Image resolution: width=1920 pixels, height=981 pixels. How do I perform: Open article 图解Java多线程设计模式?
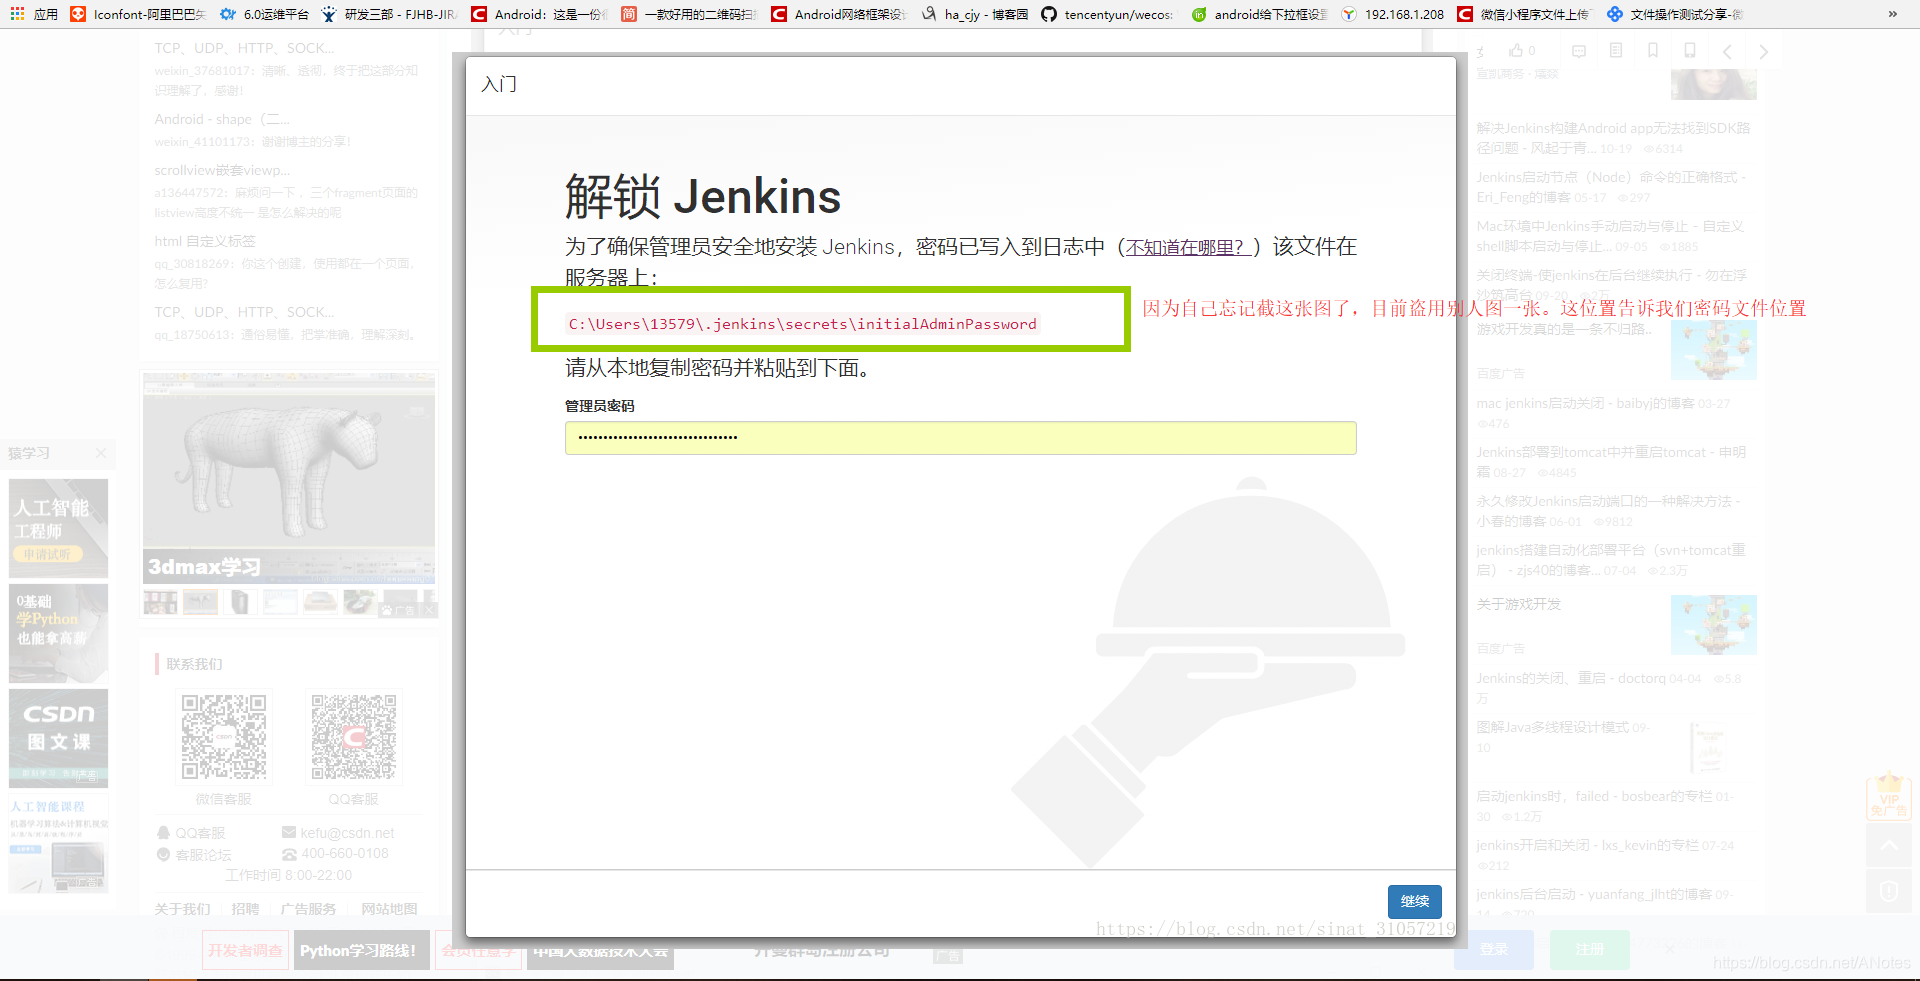(1553, 727)
